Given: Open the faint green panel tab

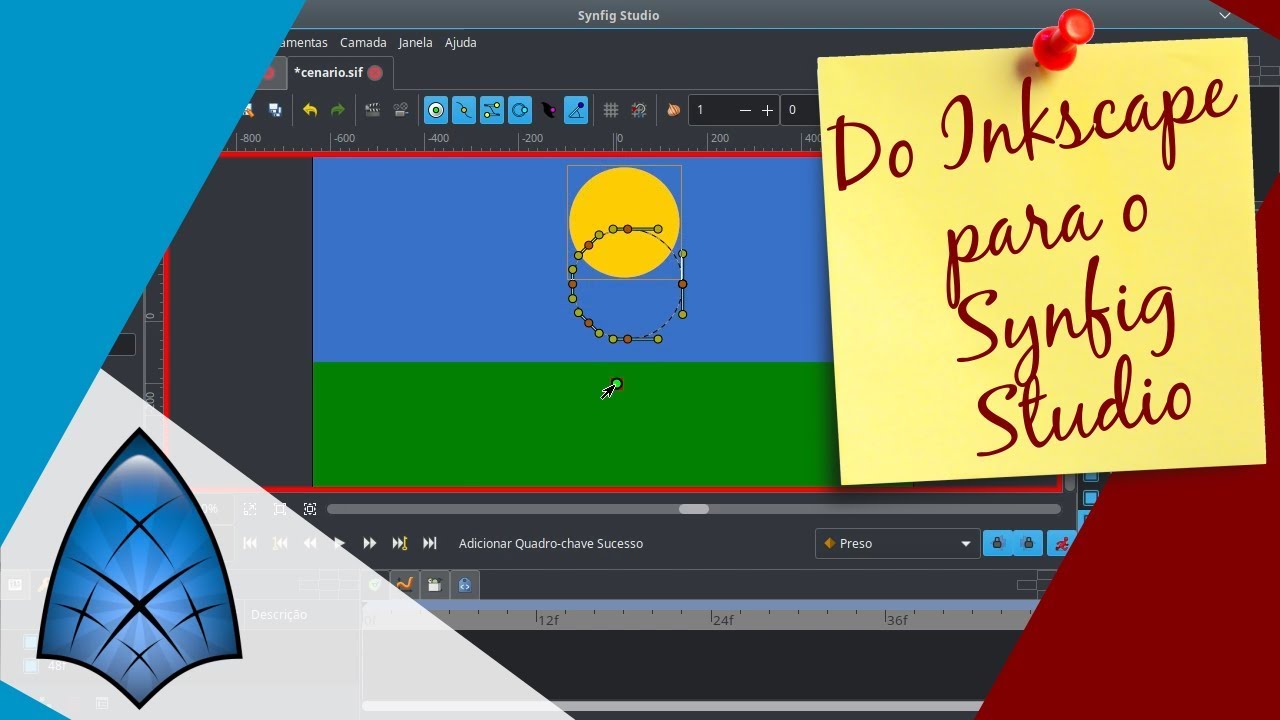Looking at the screenshot, I should 375,585.
